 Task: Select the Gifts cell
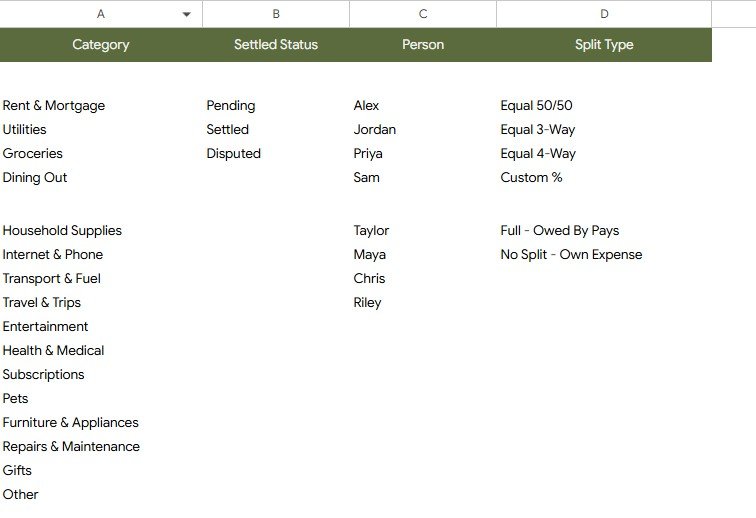(101, 470)
